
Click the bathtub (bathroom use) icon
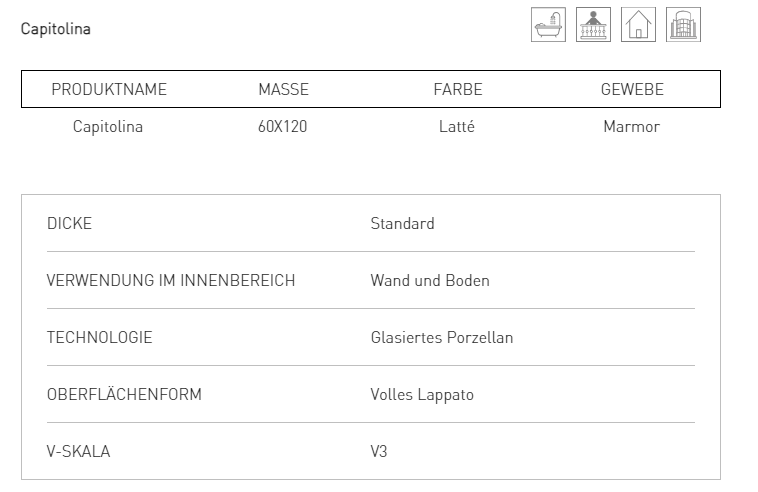click(x=548, y=25)
